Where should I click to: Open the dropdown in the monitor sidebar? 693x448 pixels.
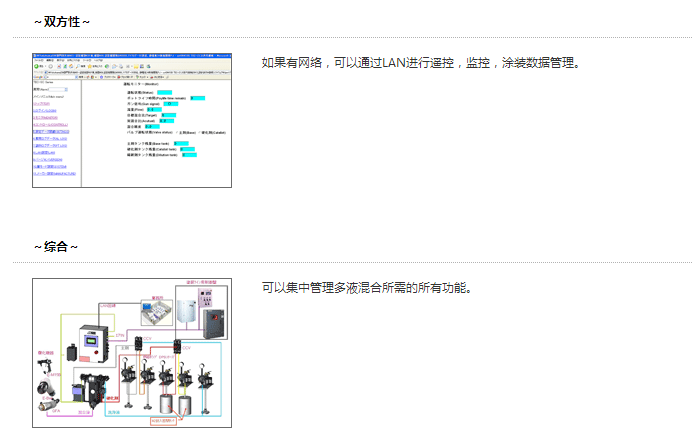click(x=60, y=88)
